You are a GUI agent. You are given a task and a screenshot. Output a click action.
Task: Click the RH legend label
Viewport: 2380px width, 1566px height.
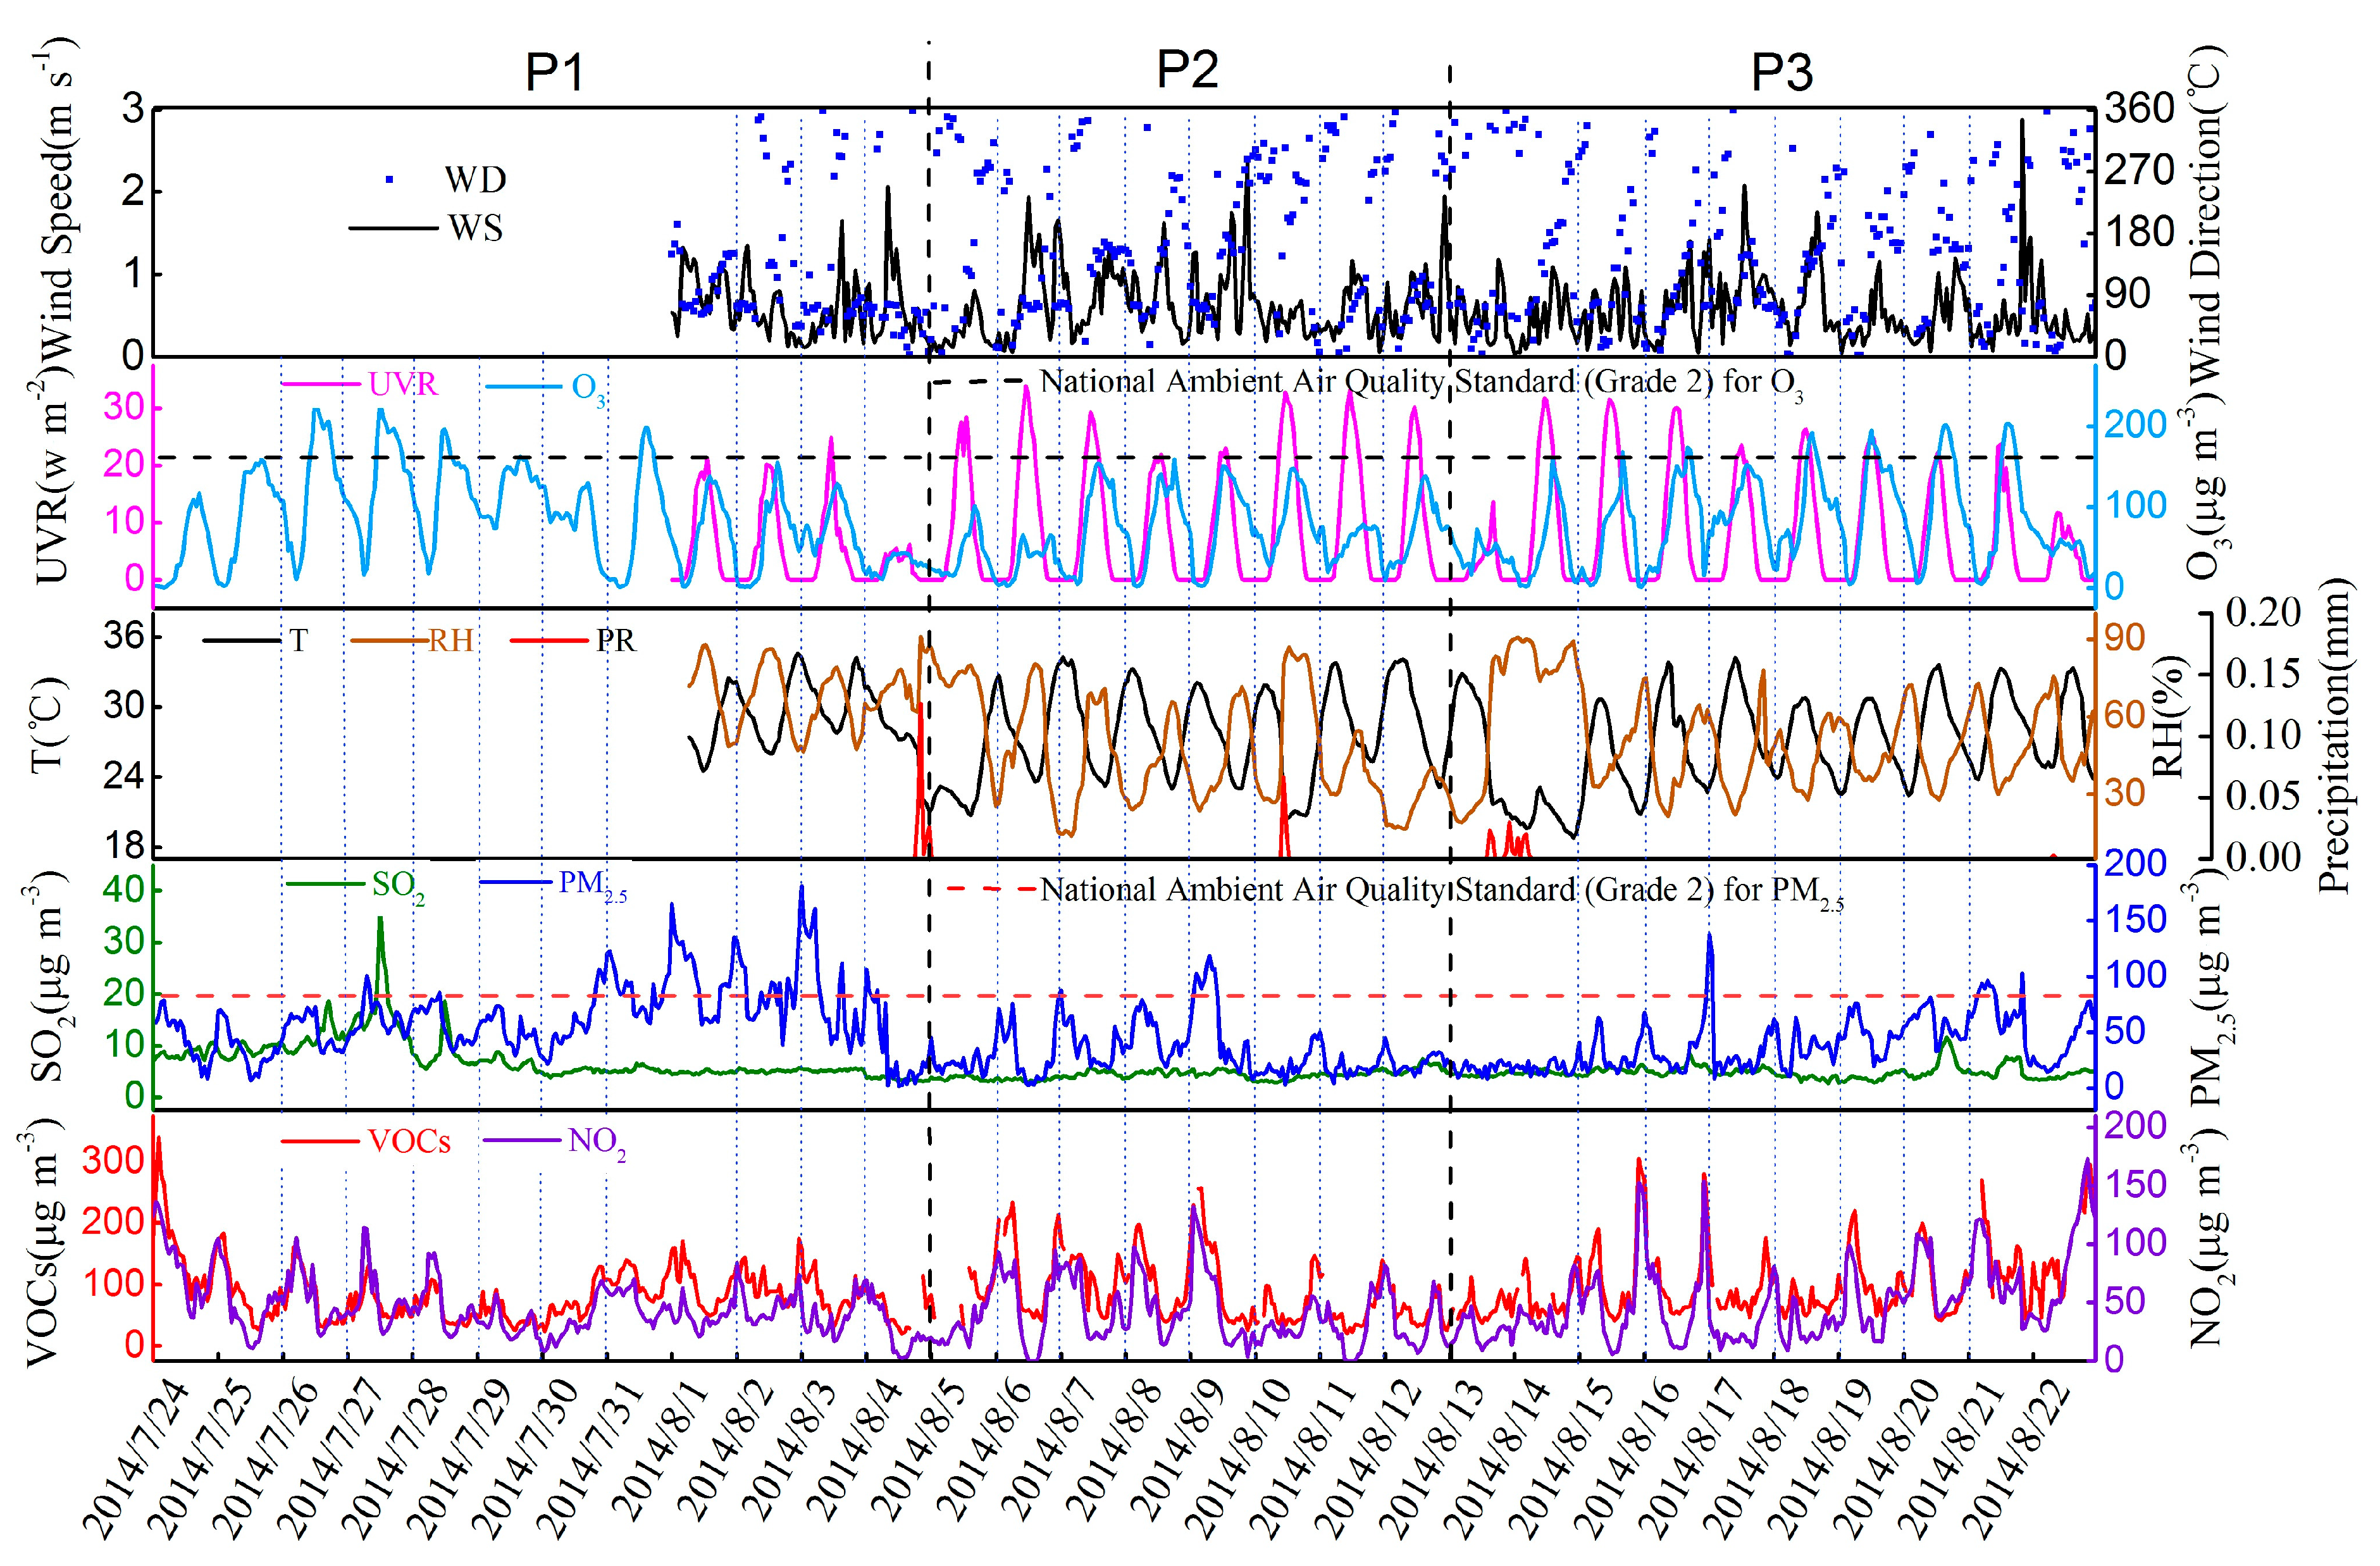click(451, 640)
